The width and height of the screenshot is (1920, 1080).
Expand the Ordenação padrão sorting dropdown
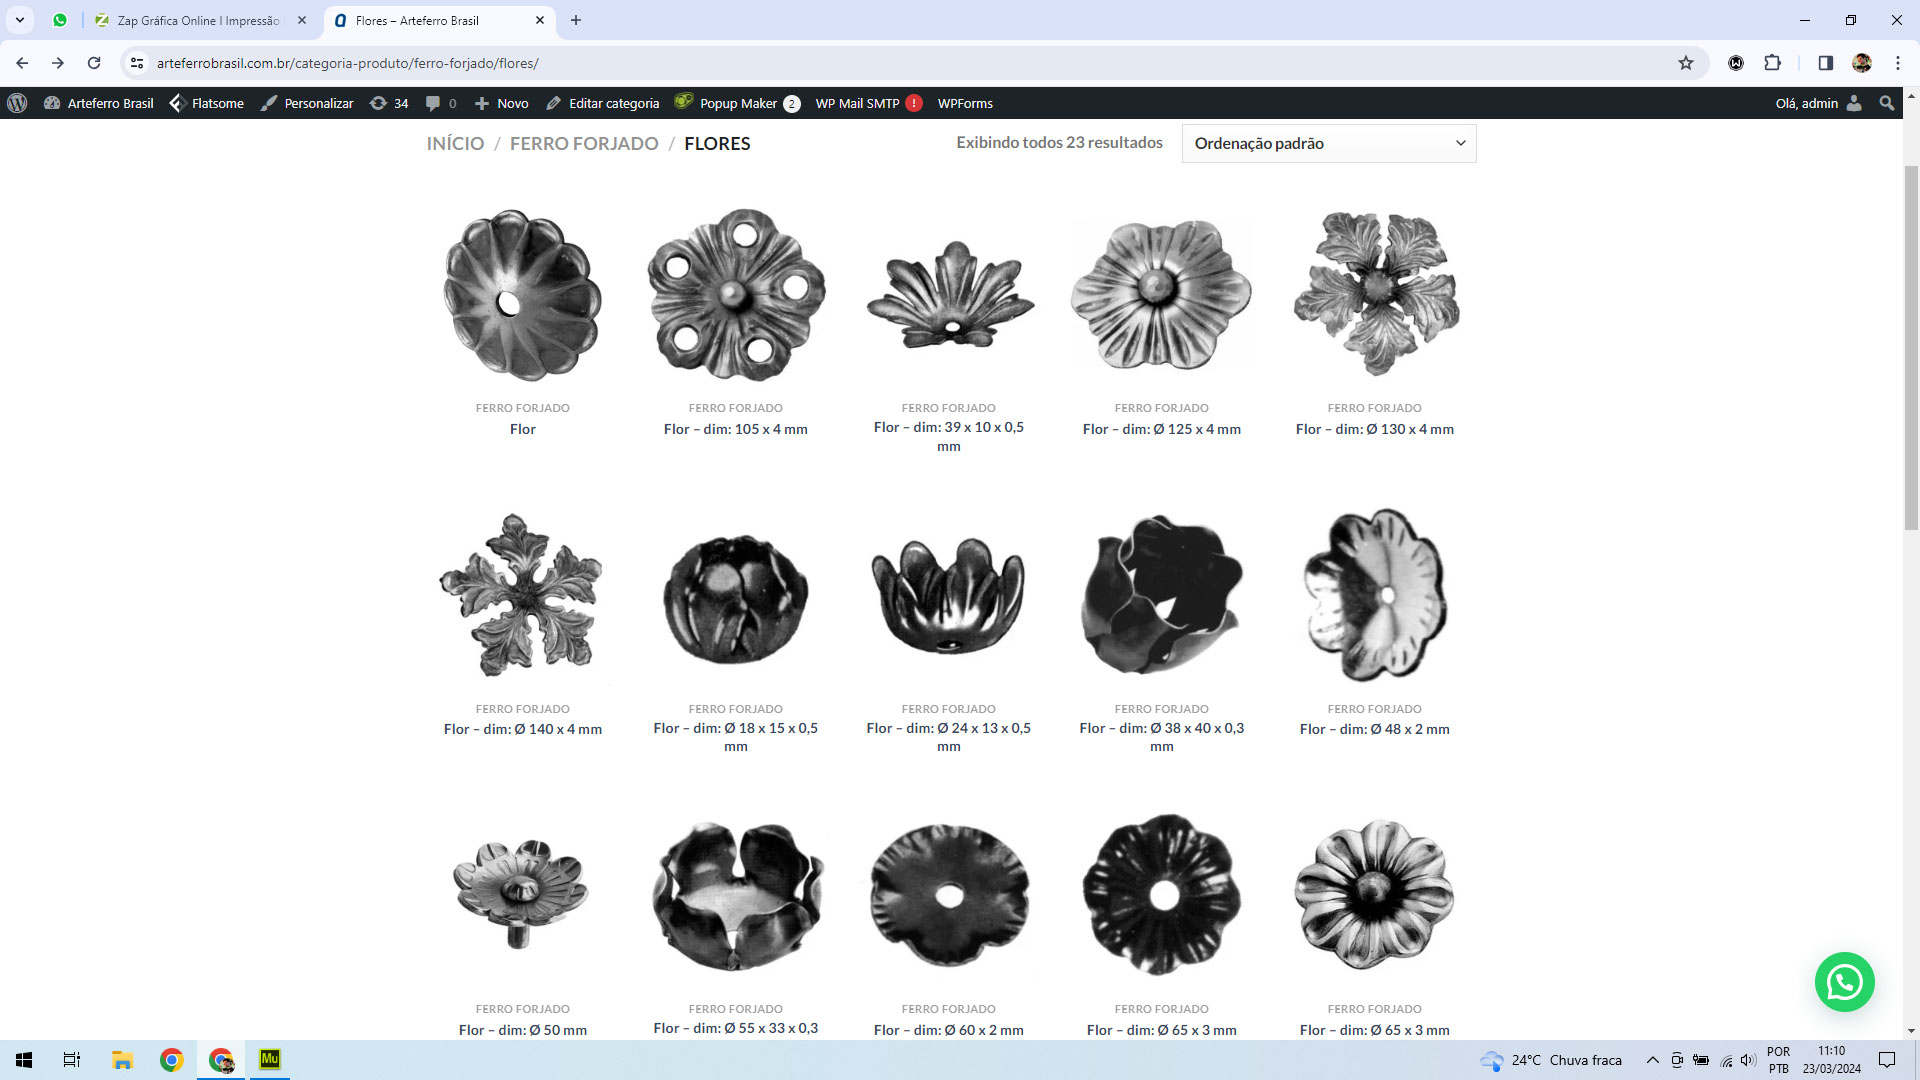1328,143
